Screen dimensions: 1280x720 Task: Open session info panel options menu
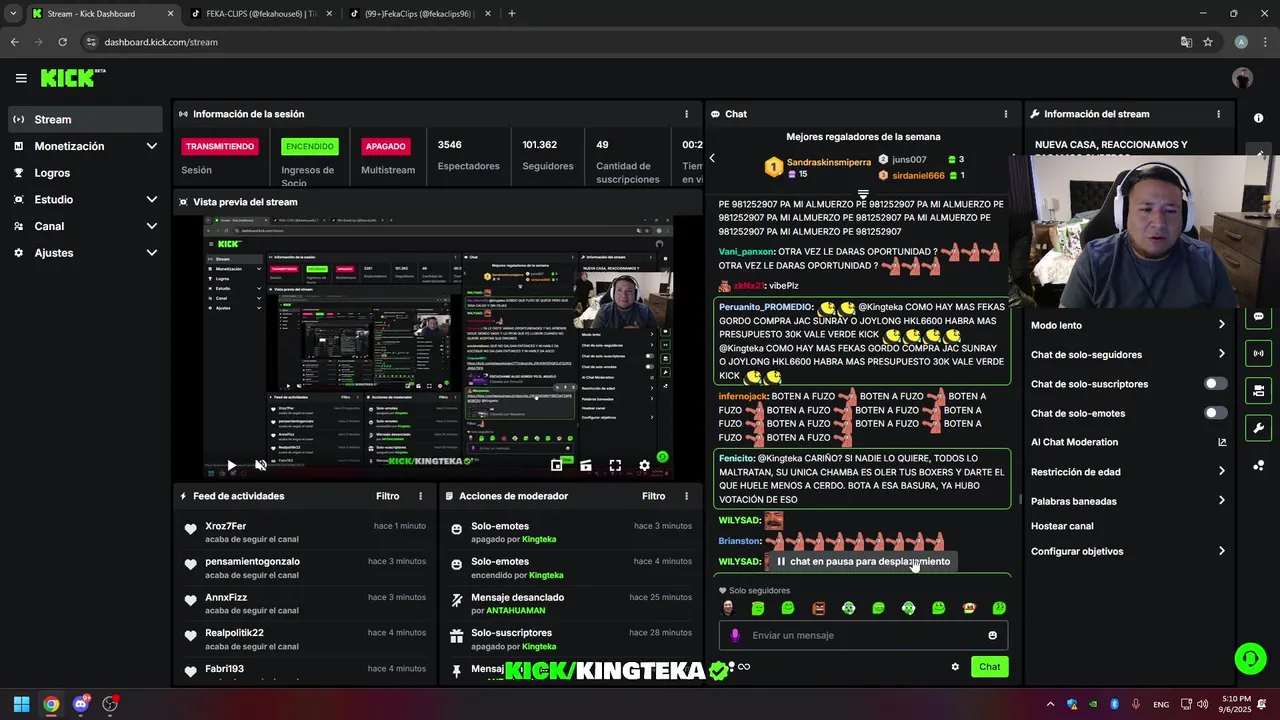686,114
